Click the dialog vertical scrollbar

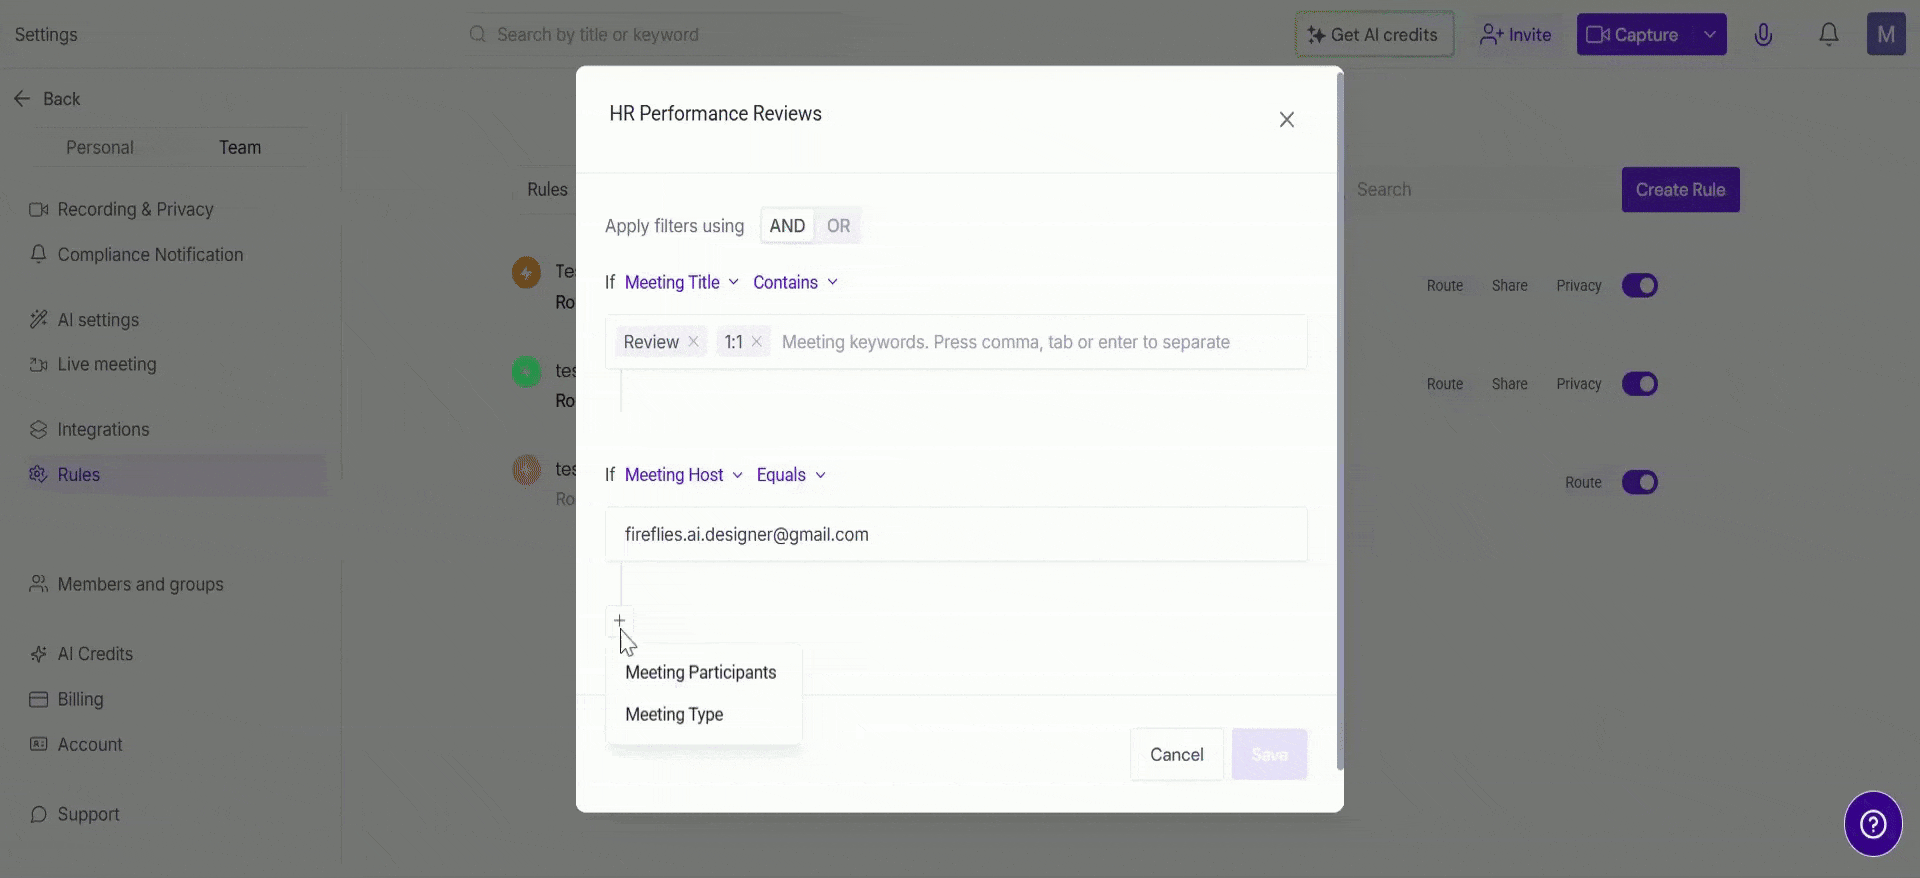tap(1340, 420)
